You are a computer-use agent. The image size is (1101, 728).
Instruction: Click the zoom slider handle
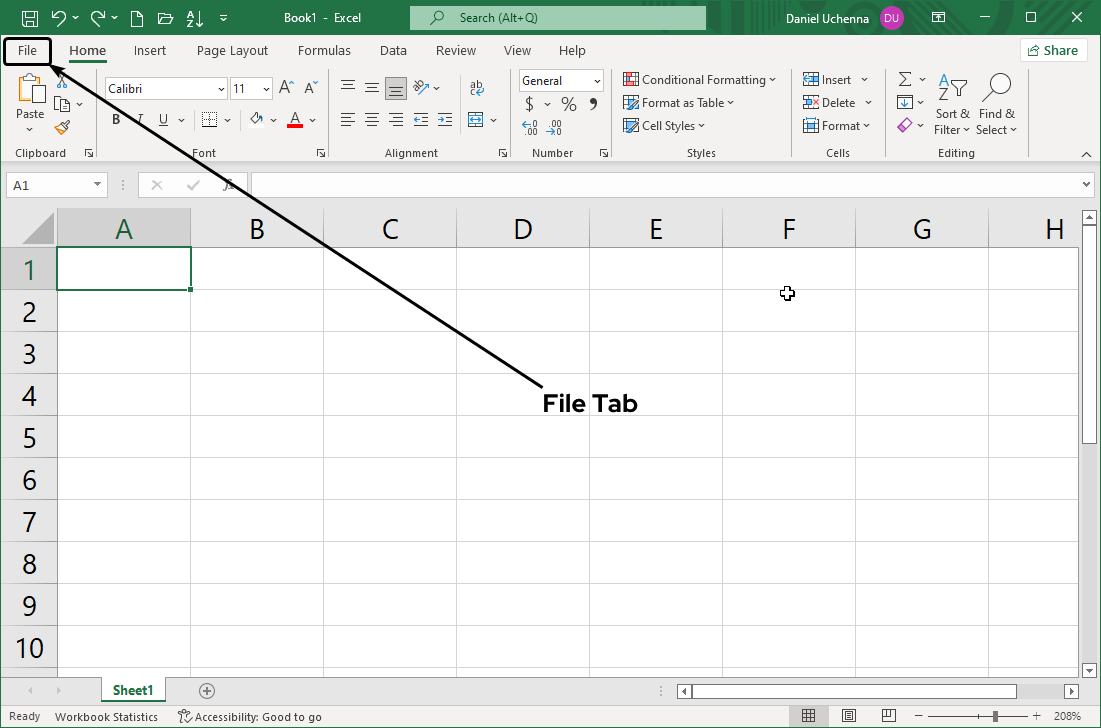(995, 716)
